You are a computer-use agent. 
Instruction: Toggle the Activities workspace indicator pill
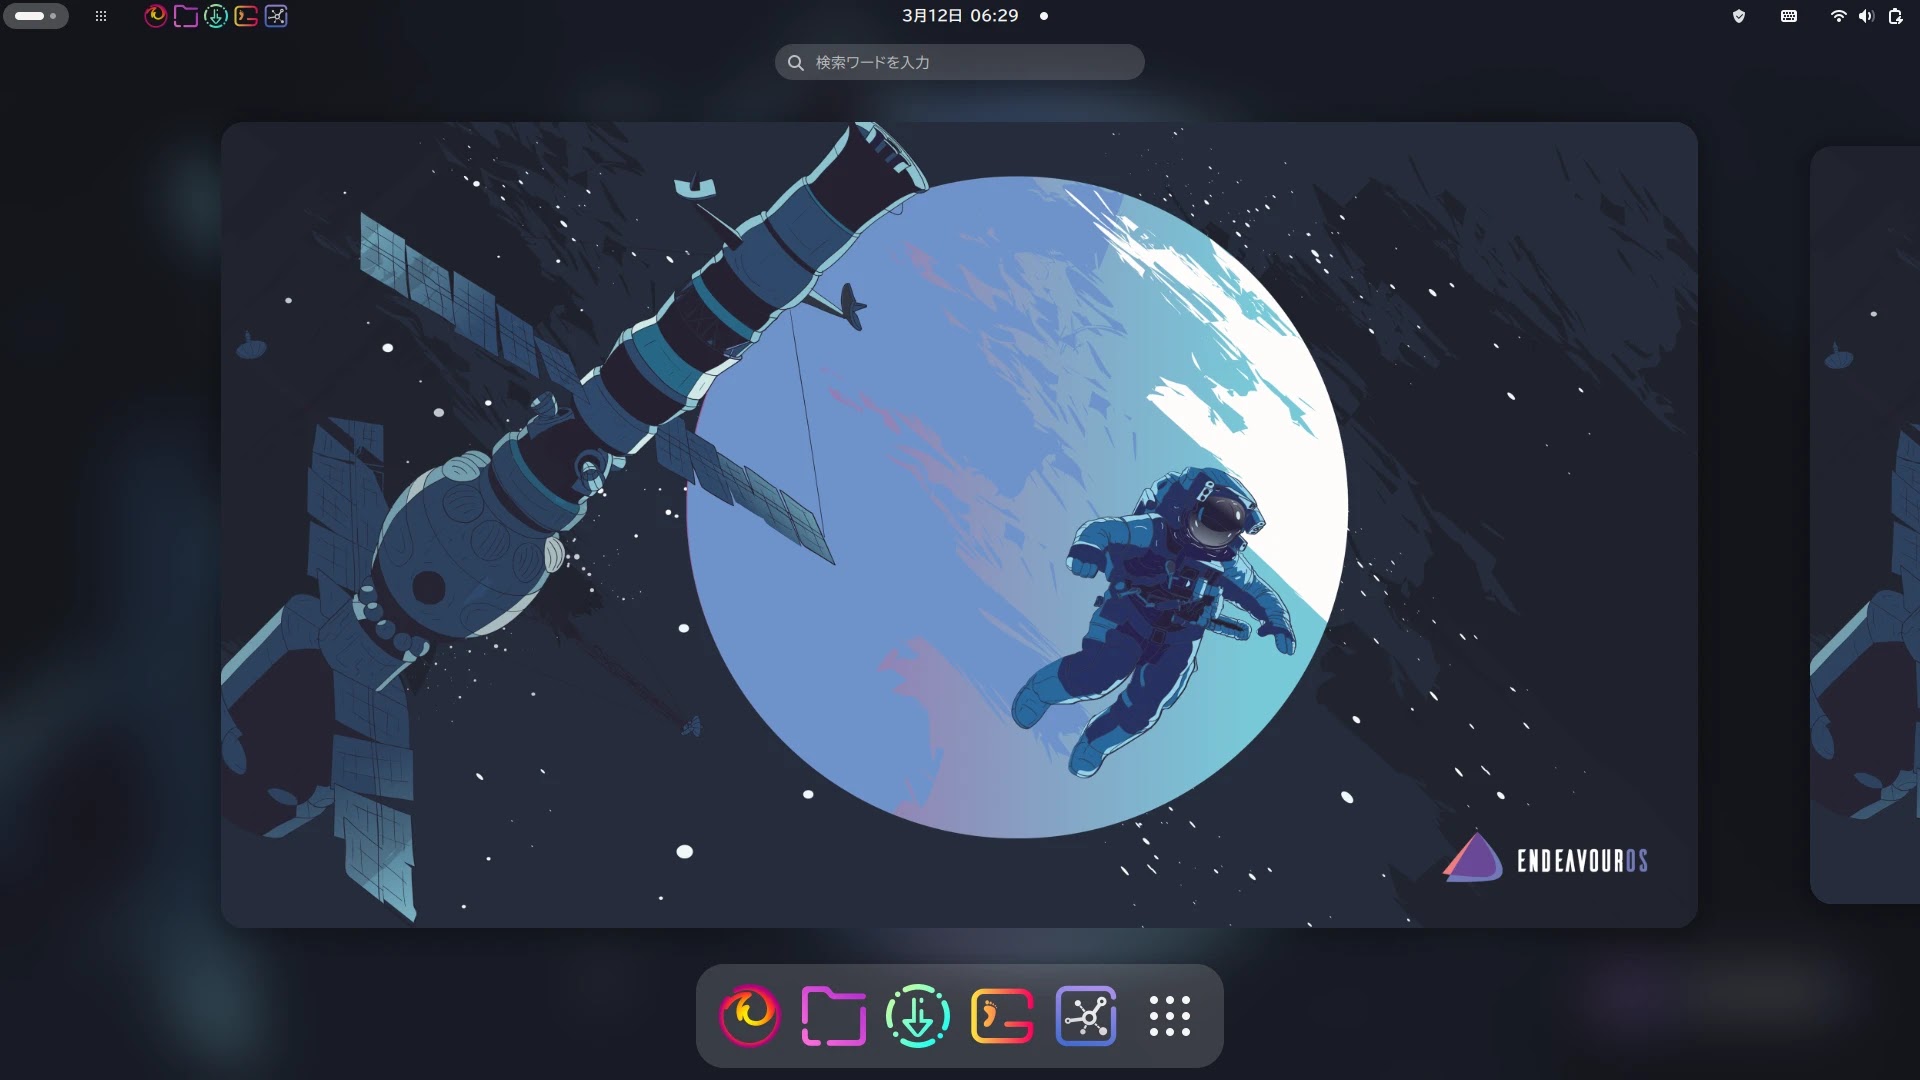coord(36,16)
